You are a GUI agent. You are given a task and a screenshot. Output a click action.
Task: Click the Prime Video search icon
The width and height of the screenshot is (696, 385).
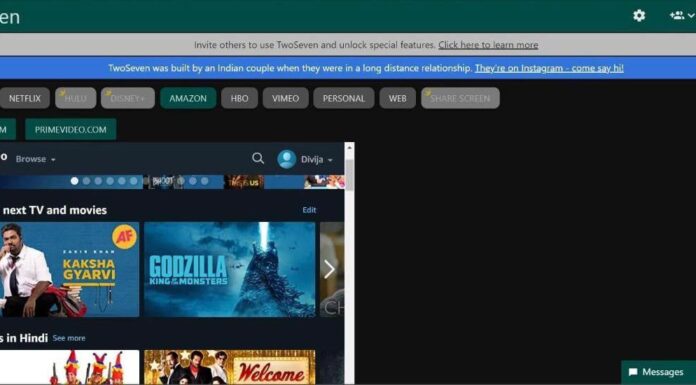coord(258,159)
